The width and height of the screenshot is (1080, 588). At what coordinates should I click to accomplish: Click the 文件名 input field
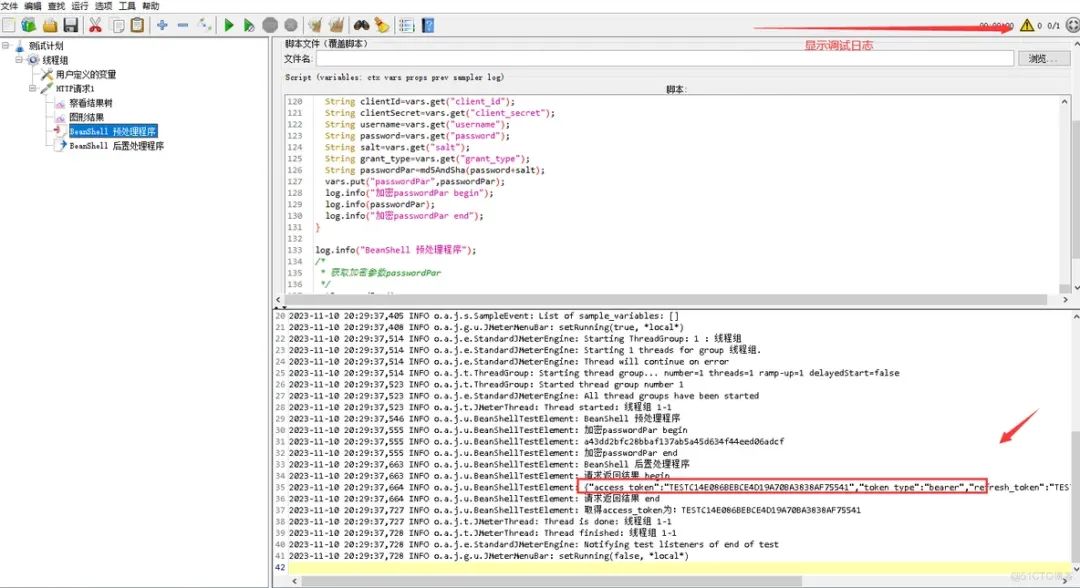pyautogui.click(x=665, y=59)
